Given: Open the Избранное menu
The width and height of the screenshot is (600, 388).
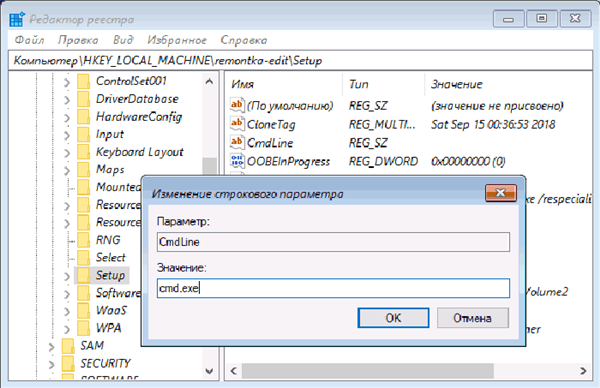Looking at the screenshot, I should coord(177,40).
